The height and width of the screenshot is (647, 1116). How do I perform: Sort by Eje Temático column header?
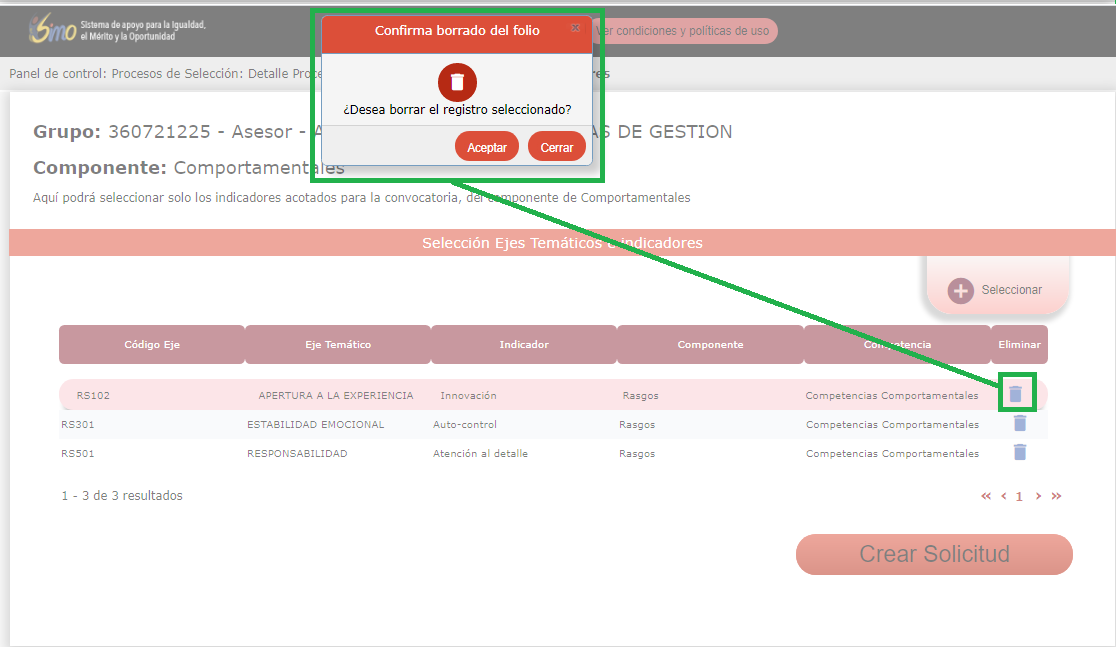[338, 344]
